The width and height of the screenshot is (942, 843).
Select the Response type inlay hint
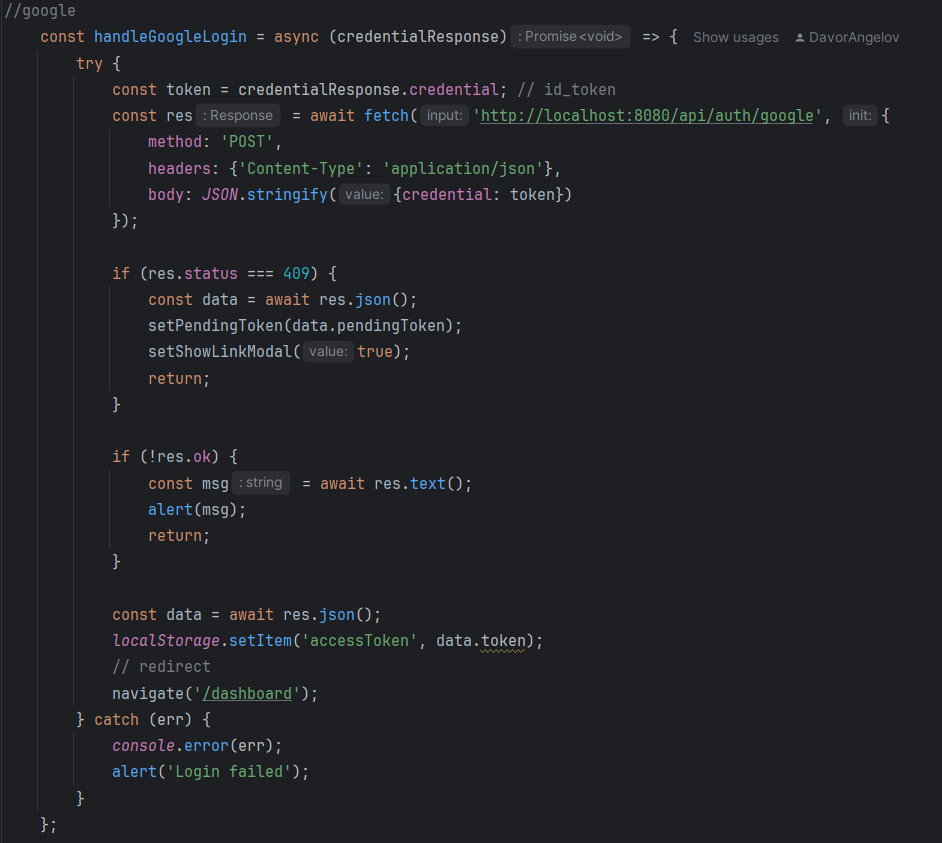[x=239, y=115]
